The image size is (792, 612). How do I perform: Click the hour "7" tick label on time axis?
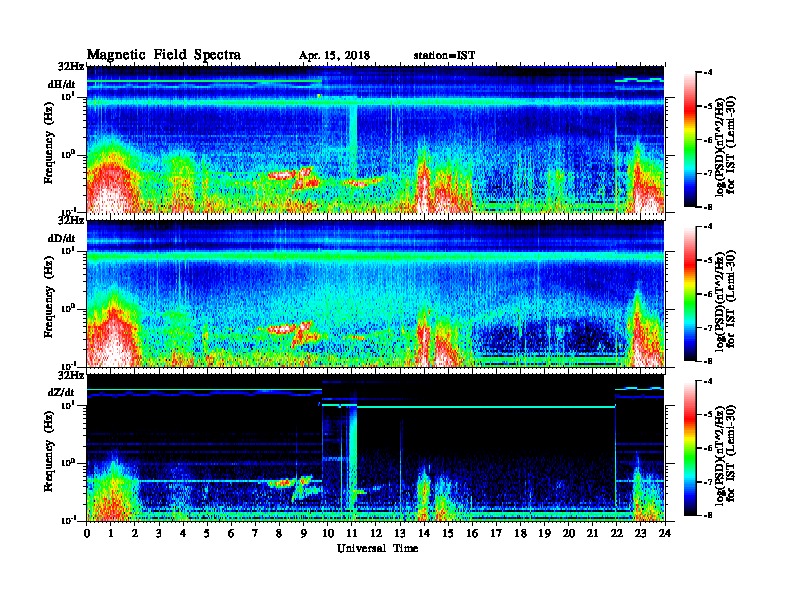(x=255, y=534)
